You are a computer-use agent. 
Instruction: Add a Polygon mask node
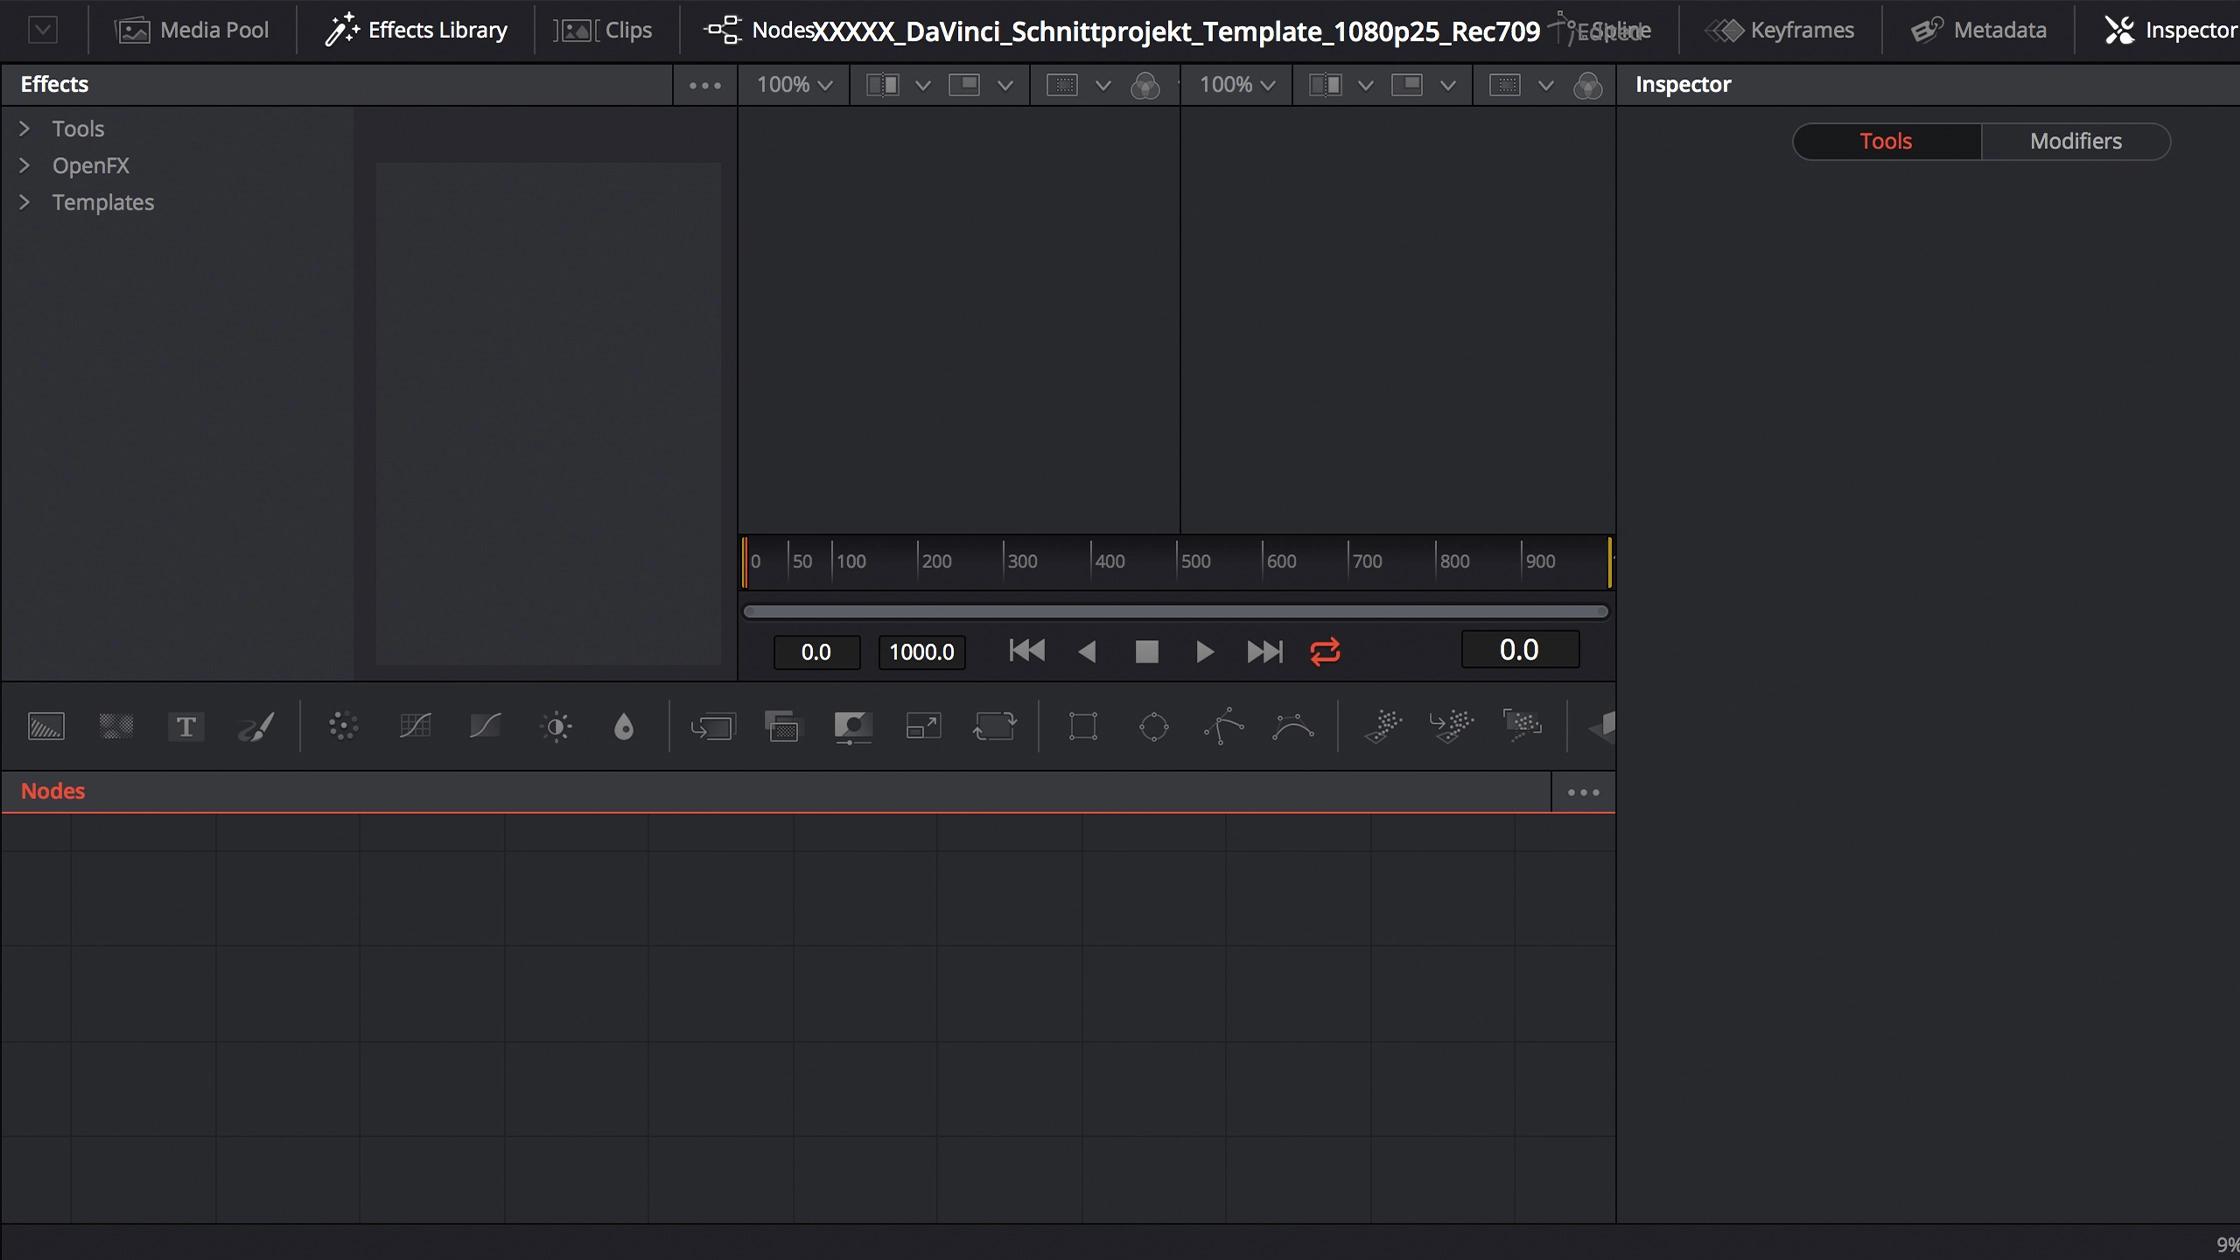(x=1224, y=726)
